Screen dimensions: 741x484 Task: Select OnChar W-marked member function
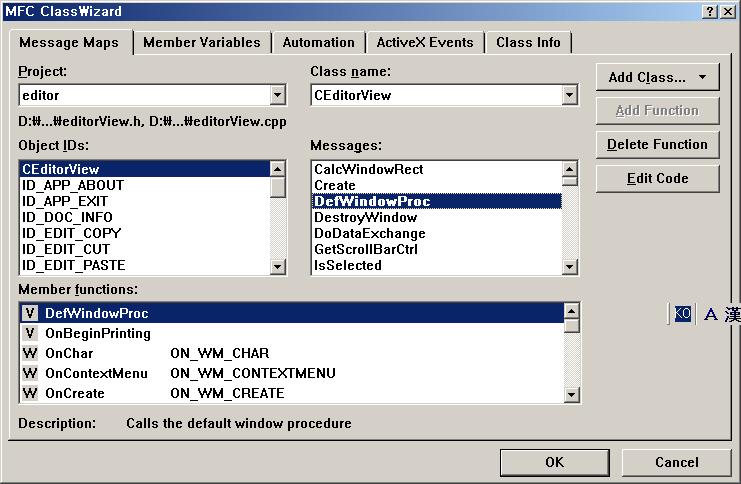point(292,353)
